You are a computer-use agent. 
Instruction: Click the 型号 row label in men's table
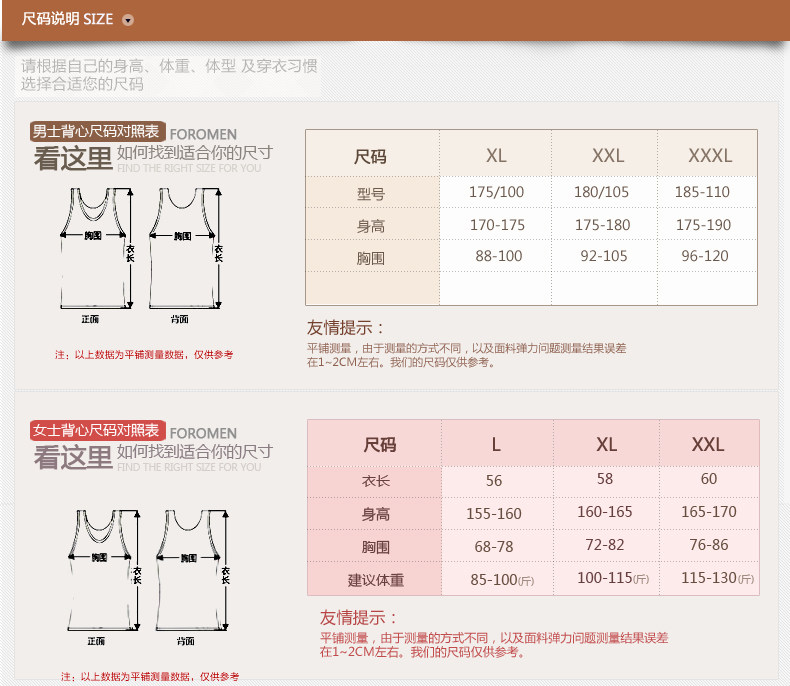click(371, 193)
